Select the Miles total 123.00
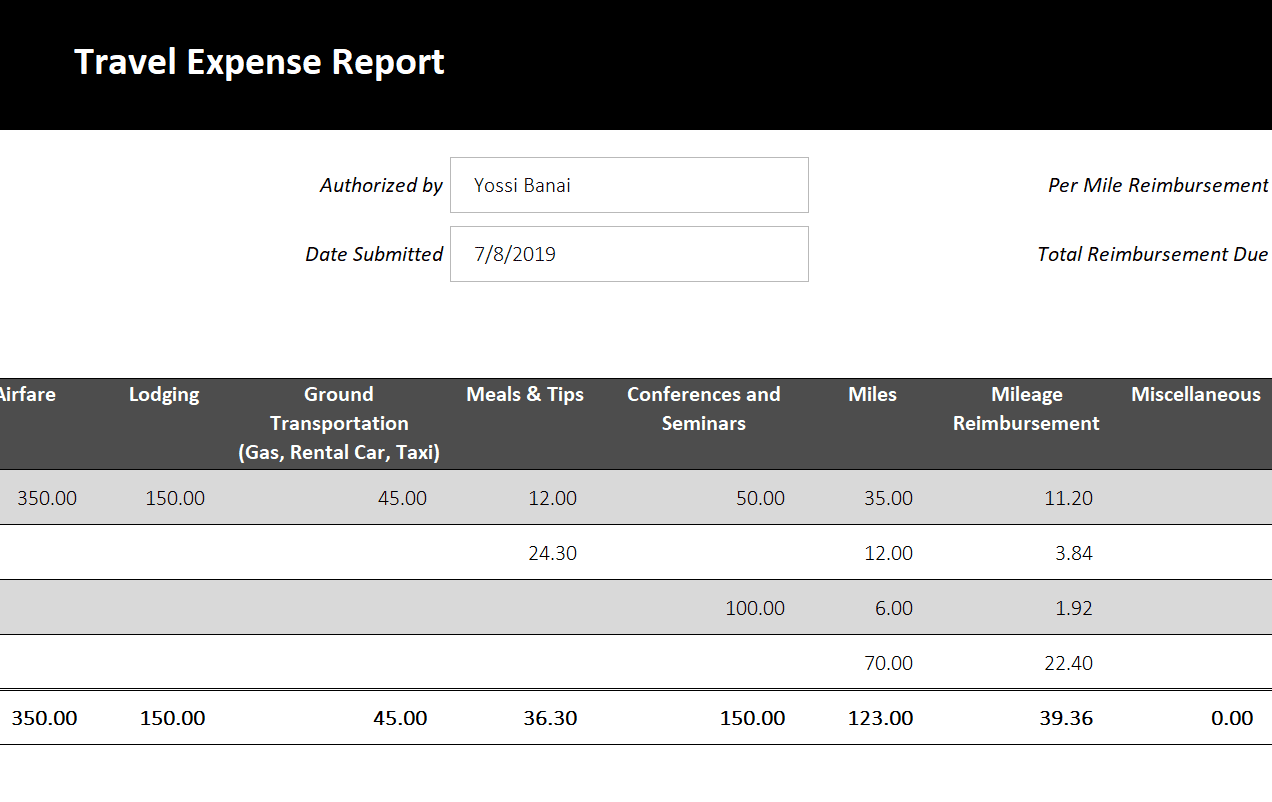The image size is (1272, 802). point(881,718)
